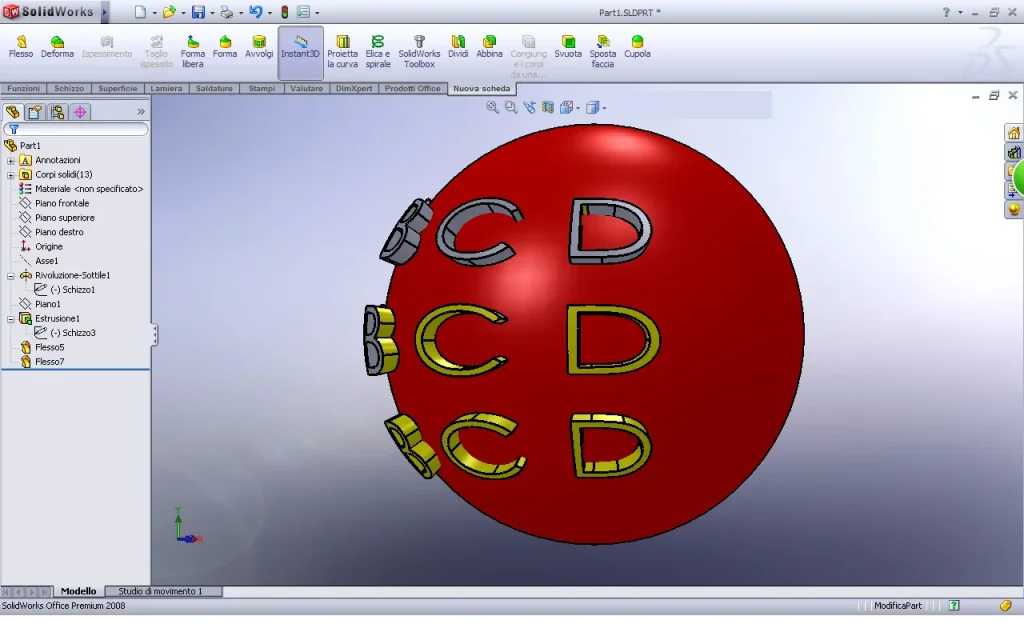The height and width of the screenshot is (640, 1024).
Task: Collapse the Rivoluzione-Sottile1 node
Action: coord(10,276)
